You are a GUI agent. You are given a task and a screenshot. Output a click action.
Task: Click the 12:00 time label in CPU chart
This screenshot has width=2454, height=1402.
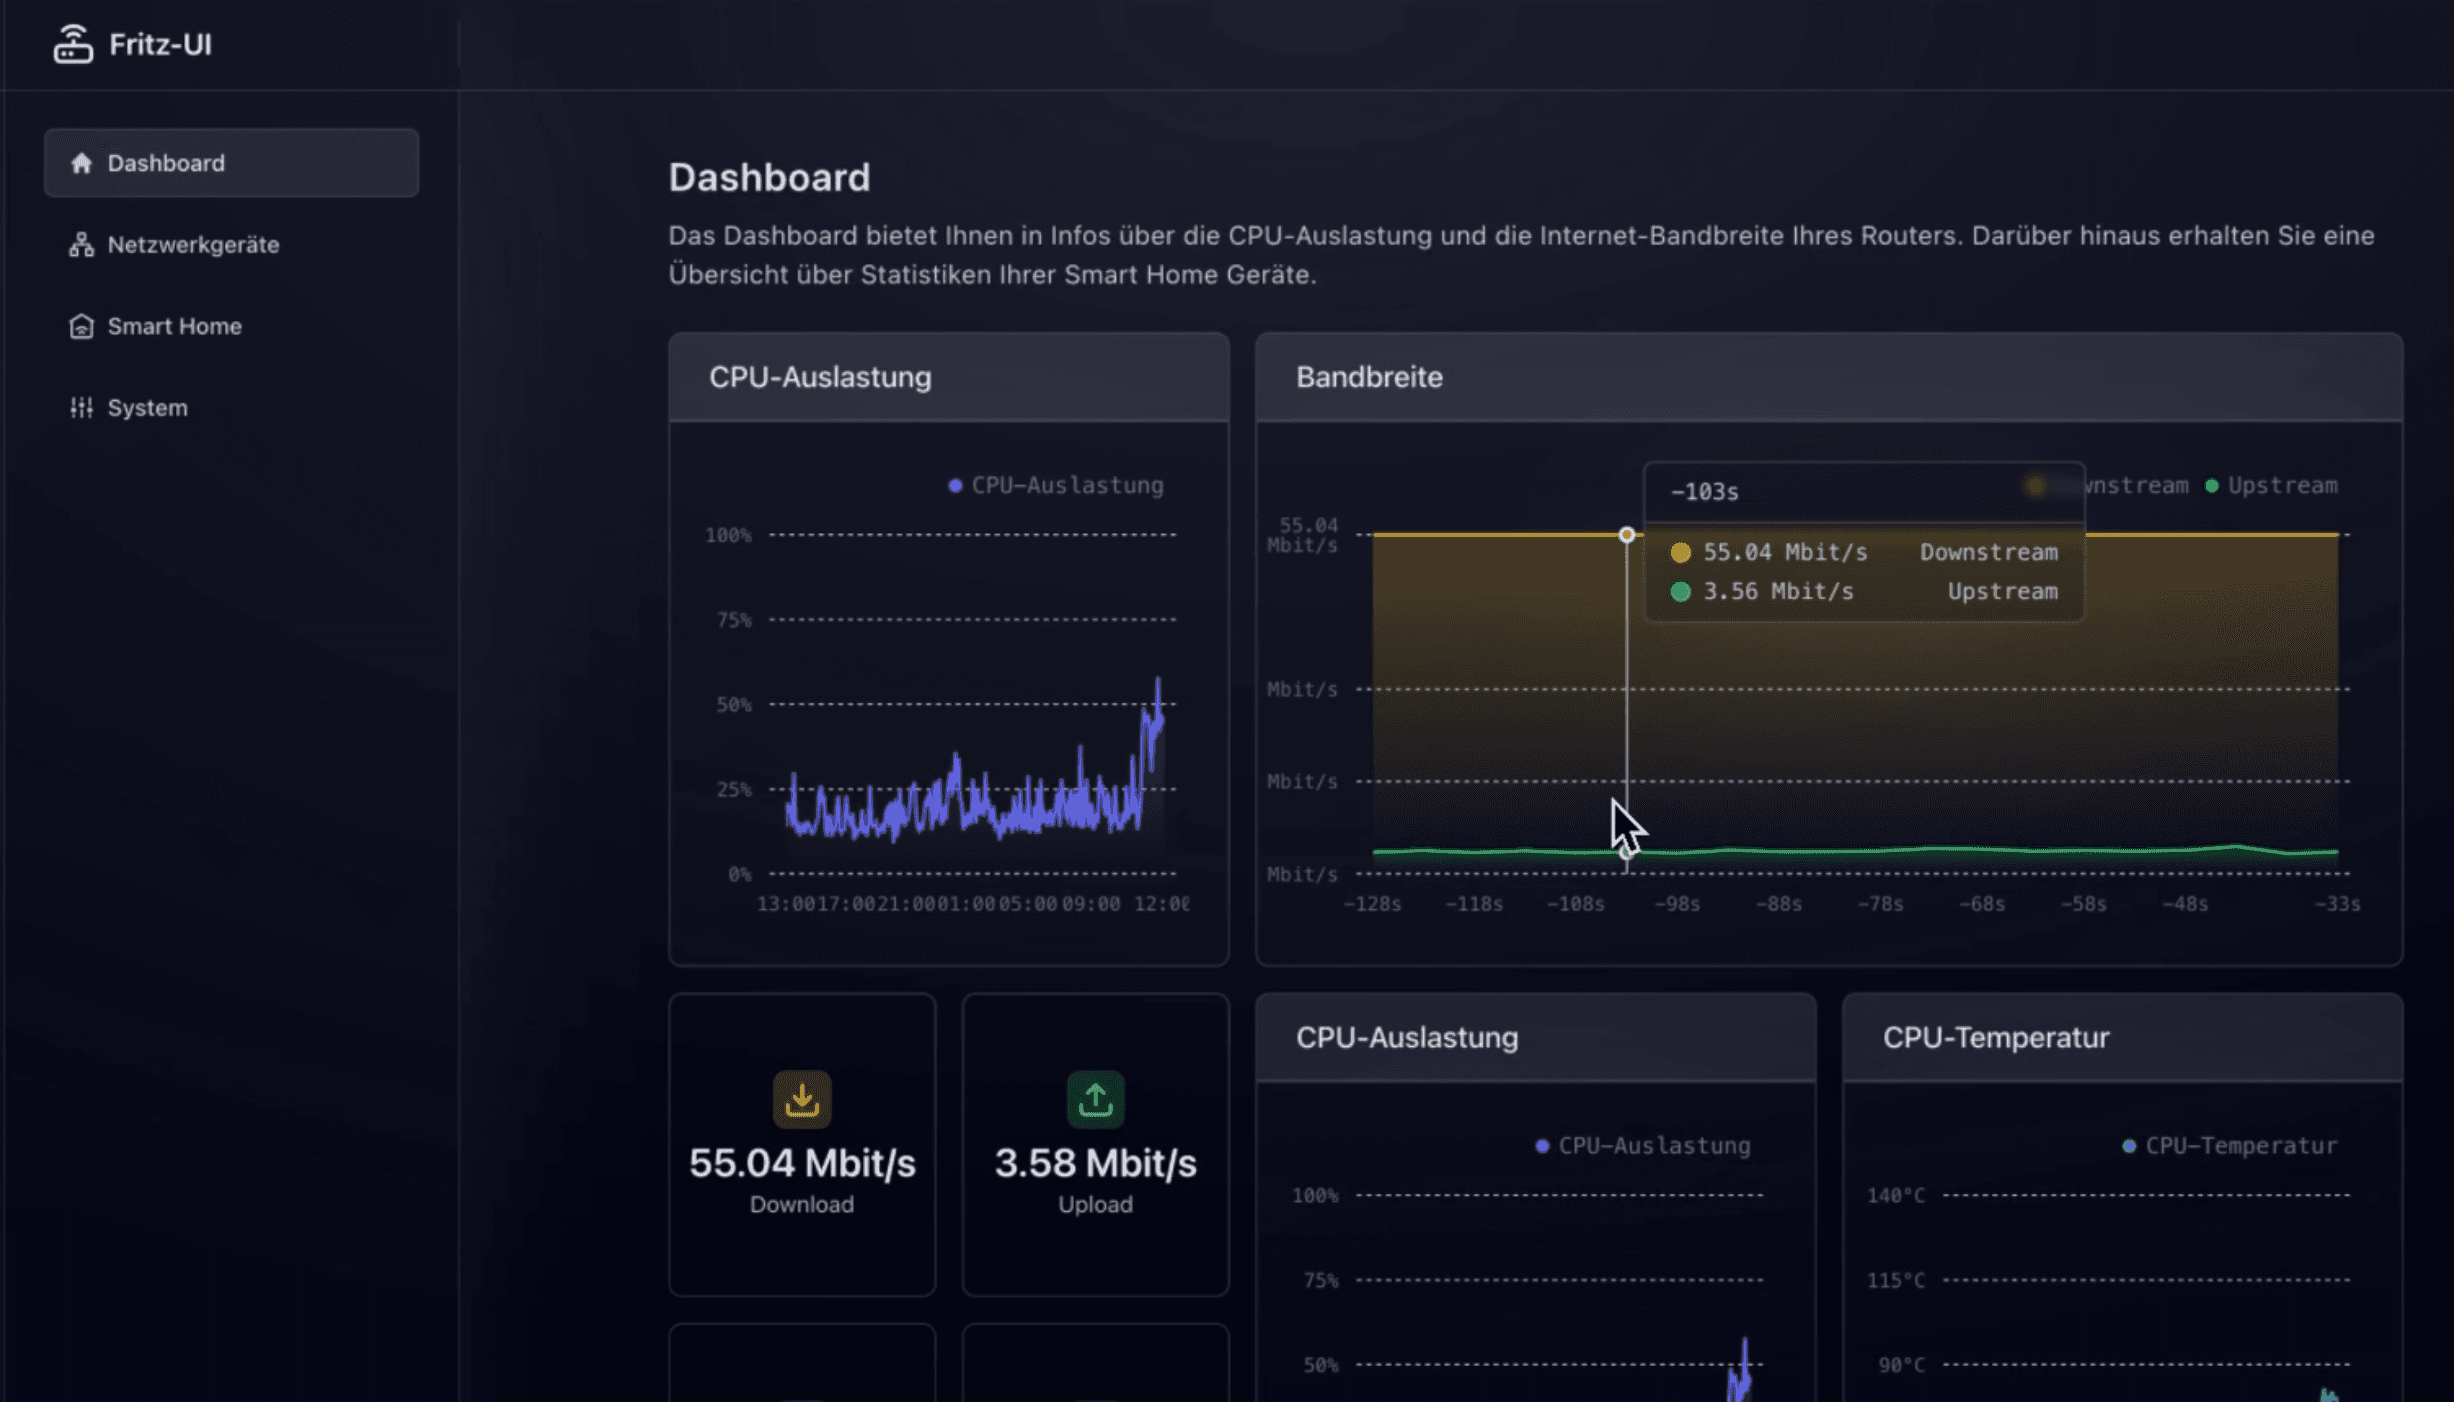1161,904
